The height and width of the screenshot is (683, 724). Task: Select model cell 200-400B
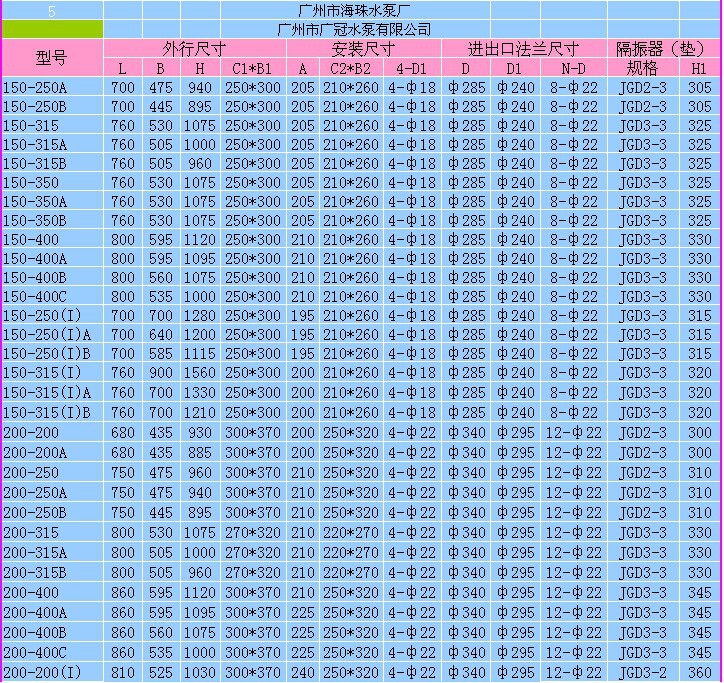click(x=52, y=632)
